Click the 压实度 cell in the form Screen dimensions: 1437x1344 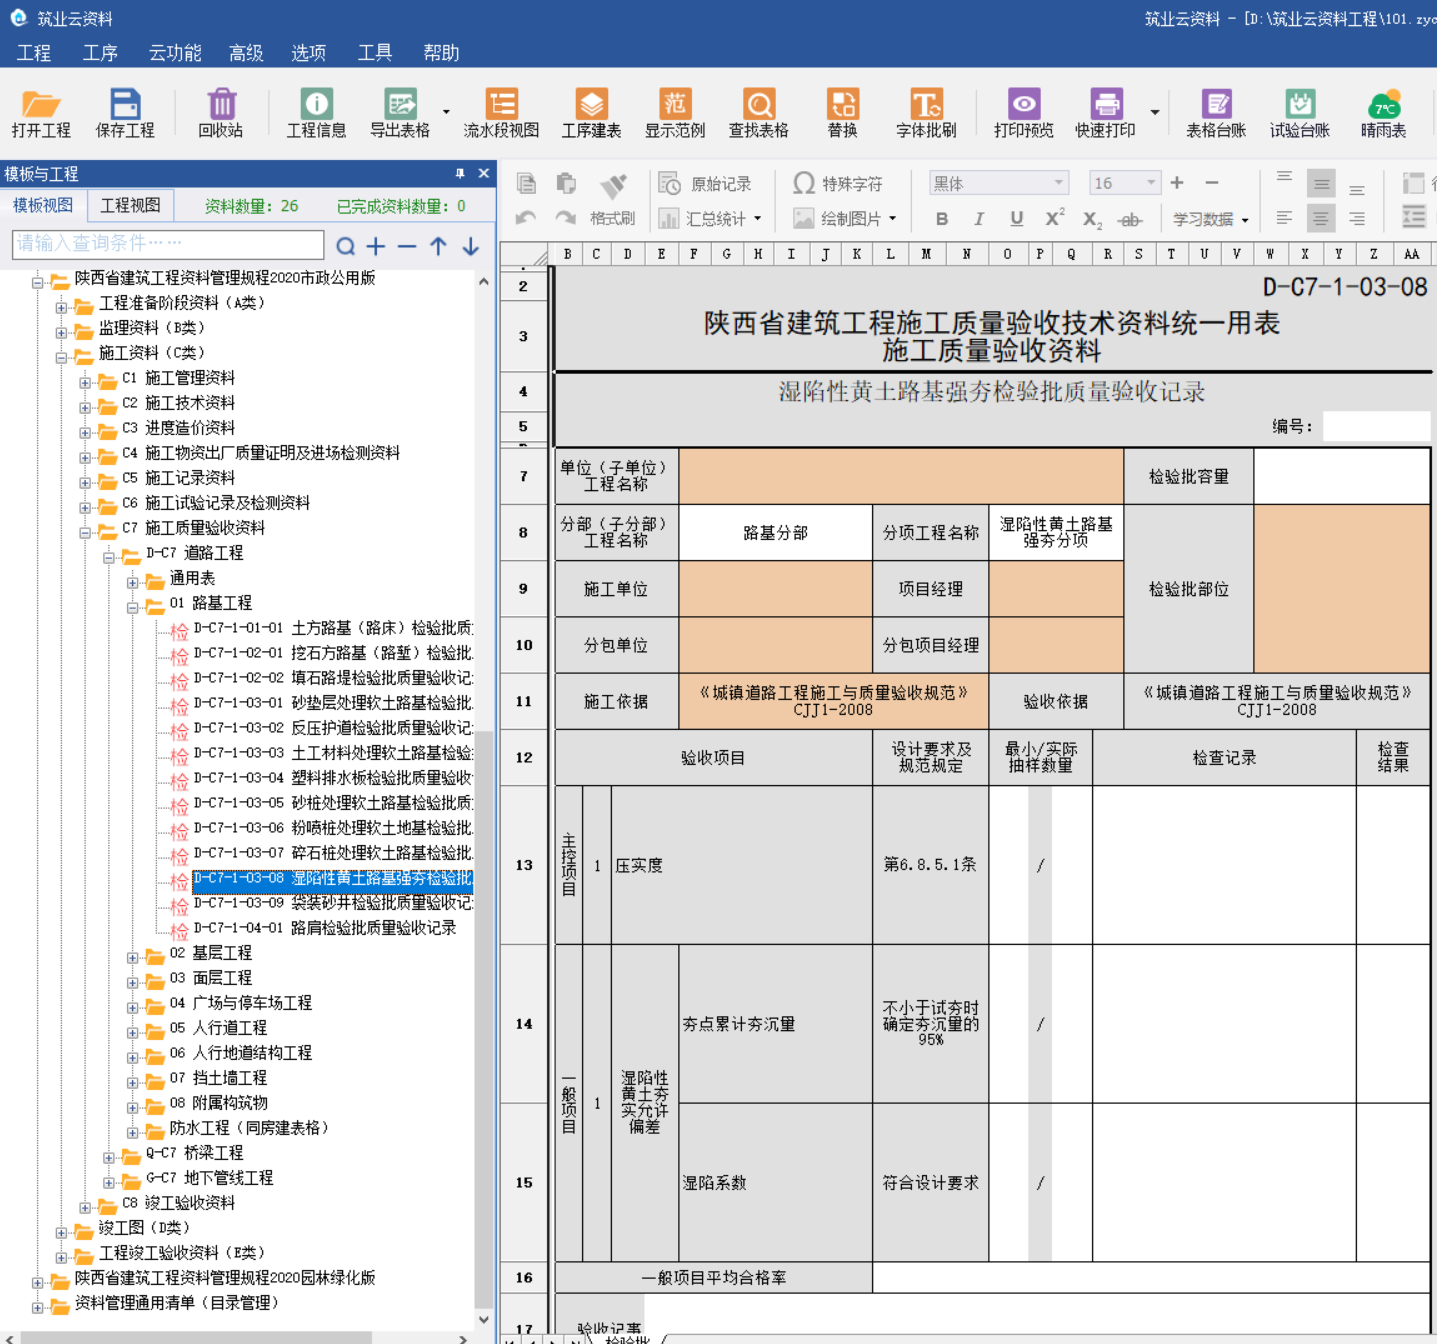tap(742, 865)
